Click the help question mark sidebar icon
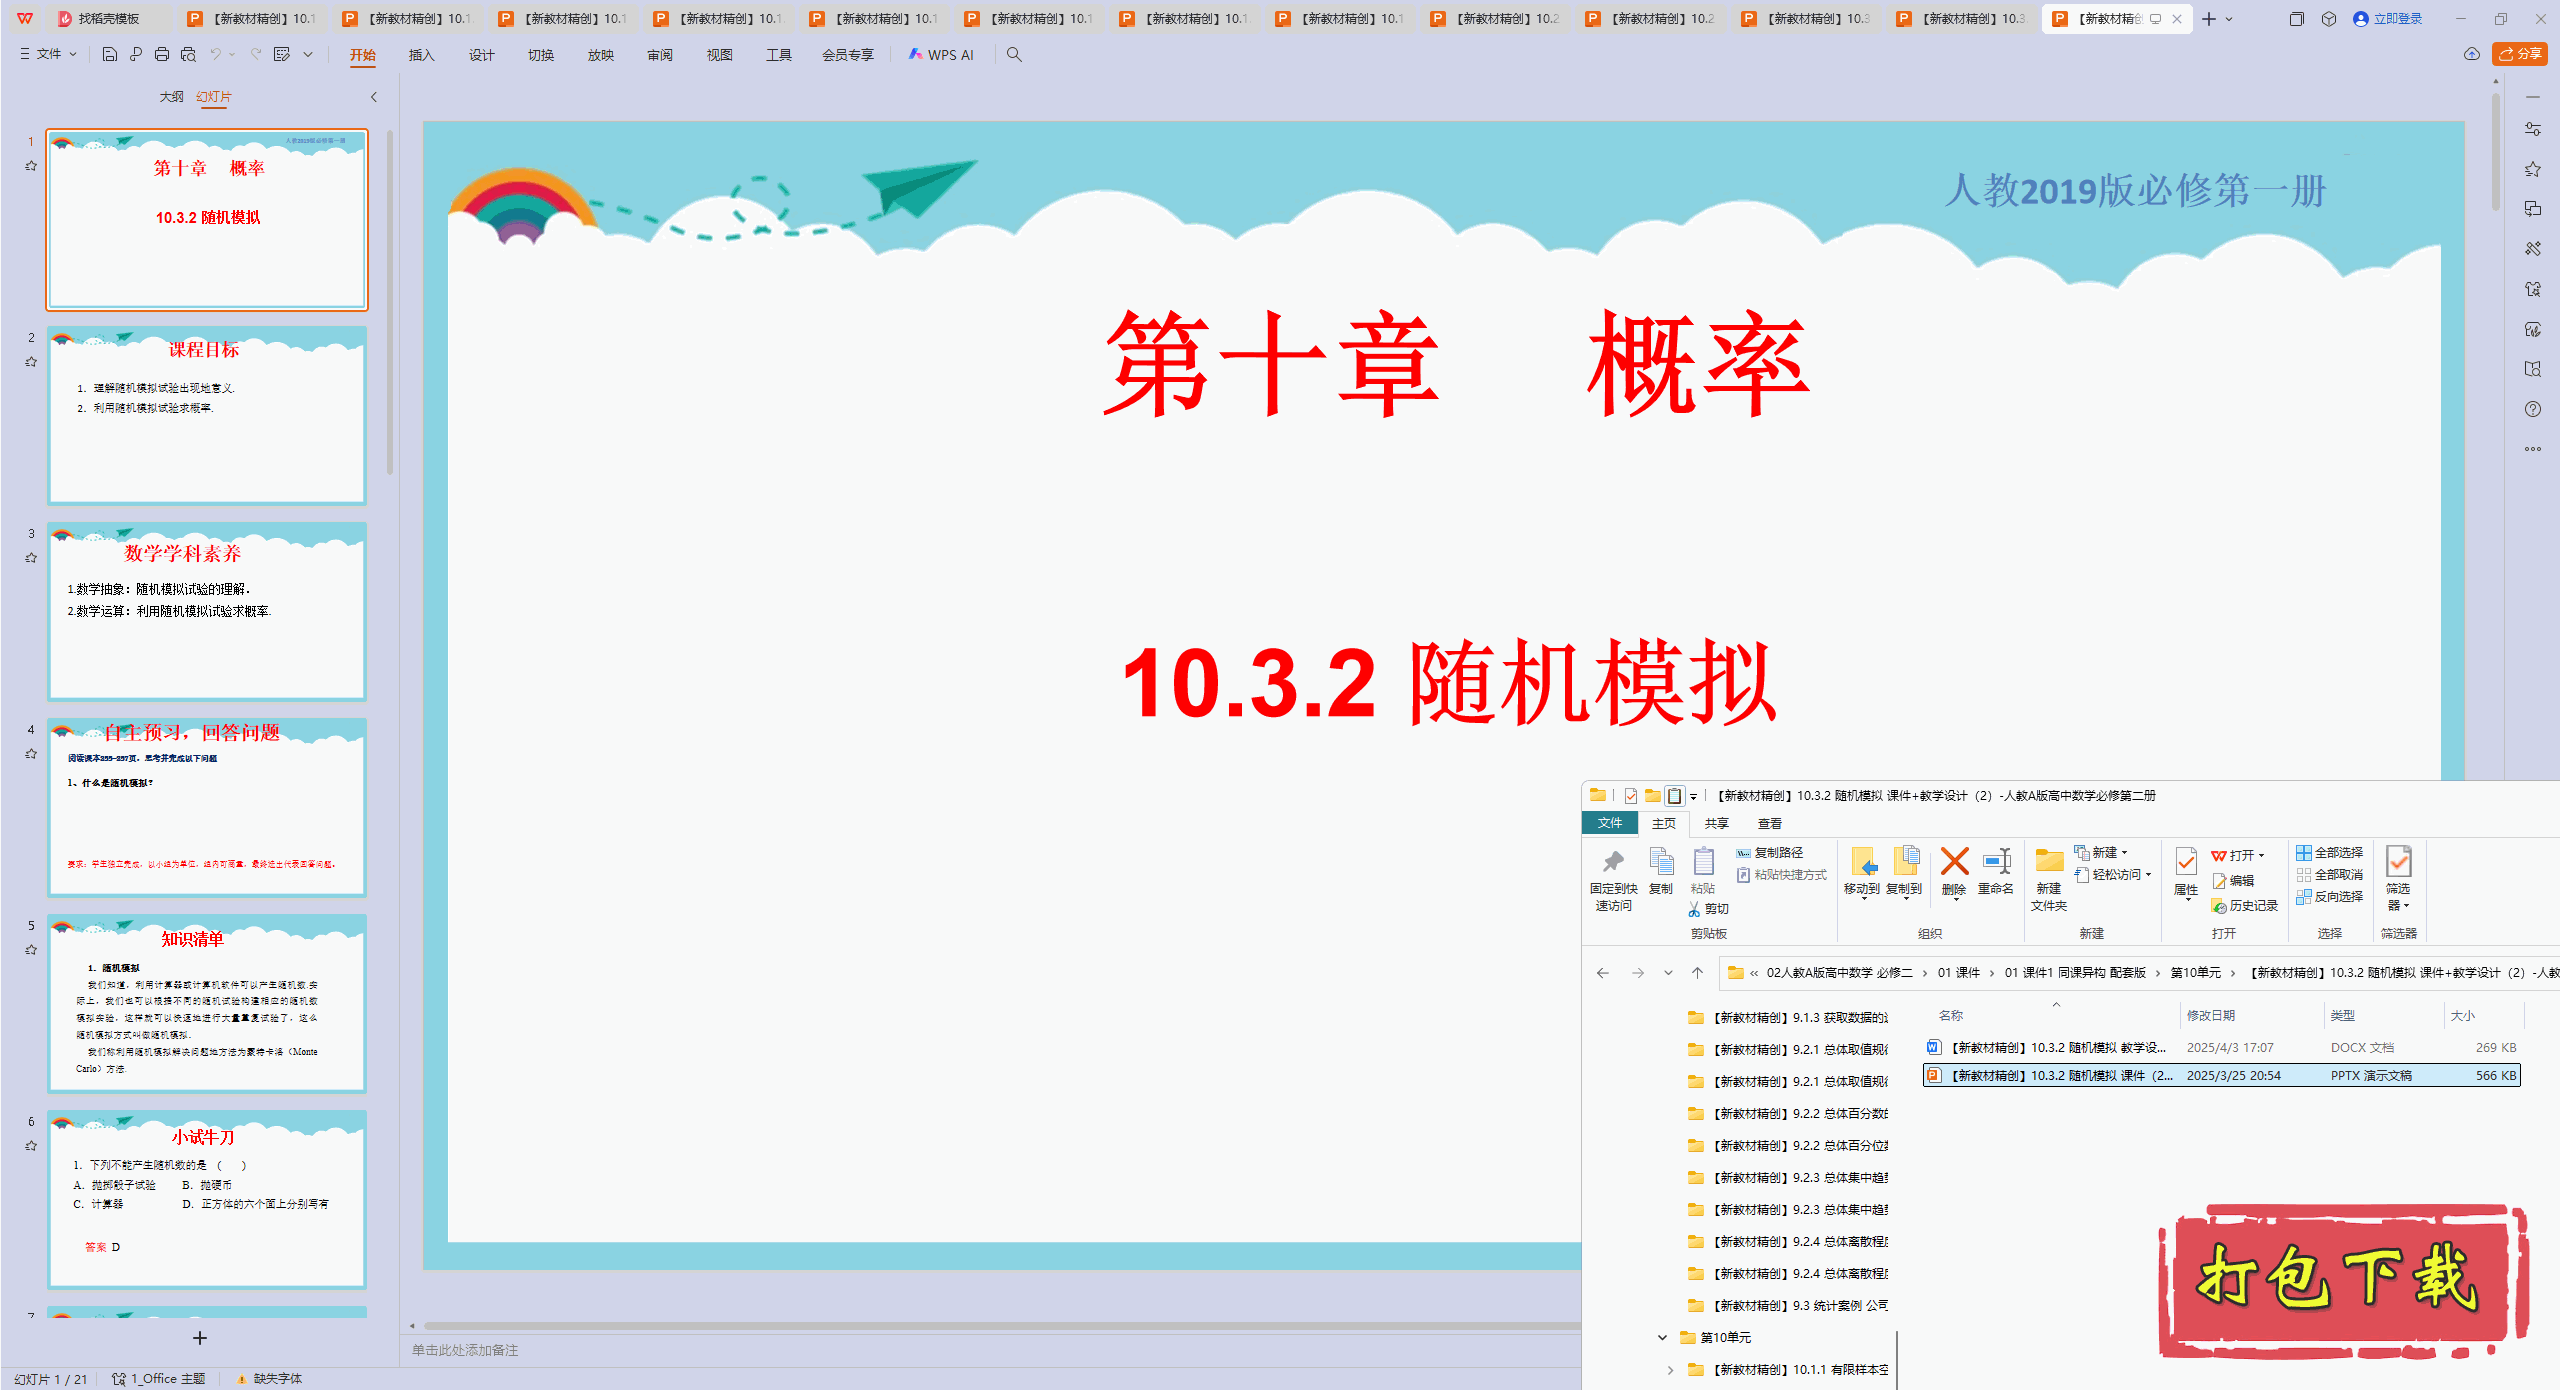The width and height of the screenshot is (2560, 1390). point(2532,409)
